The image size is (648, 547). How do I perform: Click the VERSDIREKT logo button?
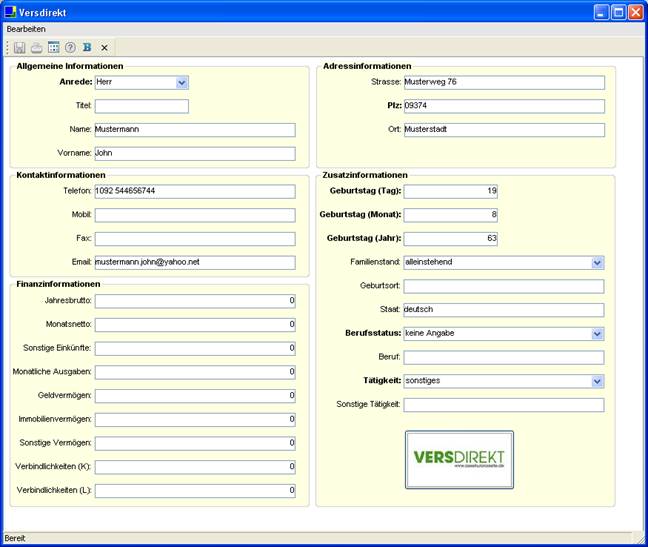tap(459, 459)
